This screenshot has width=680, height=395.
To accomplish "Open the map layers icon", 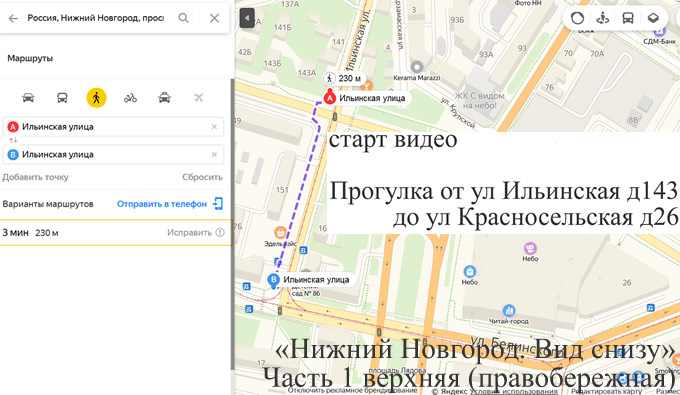I will 653,18.
